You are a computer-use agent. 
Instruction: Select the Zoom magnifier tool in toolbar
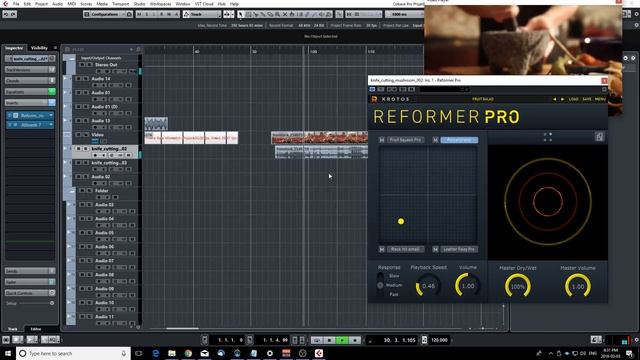(278, 14)
